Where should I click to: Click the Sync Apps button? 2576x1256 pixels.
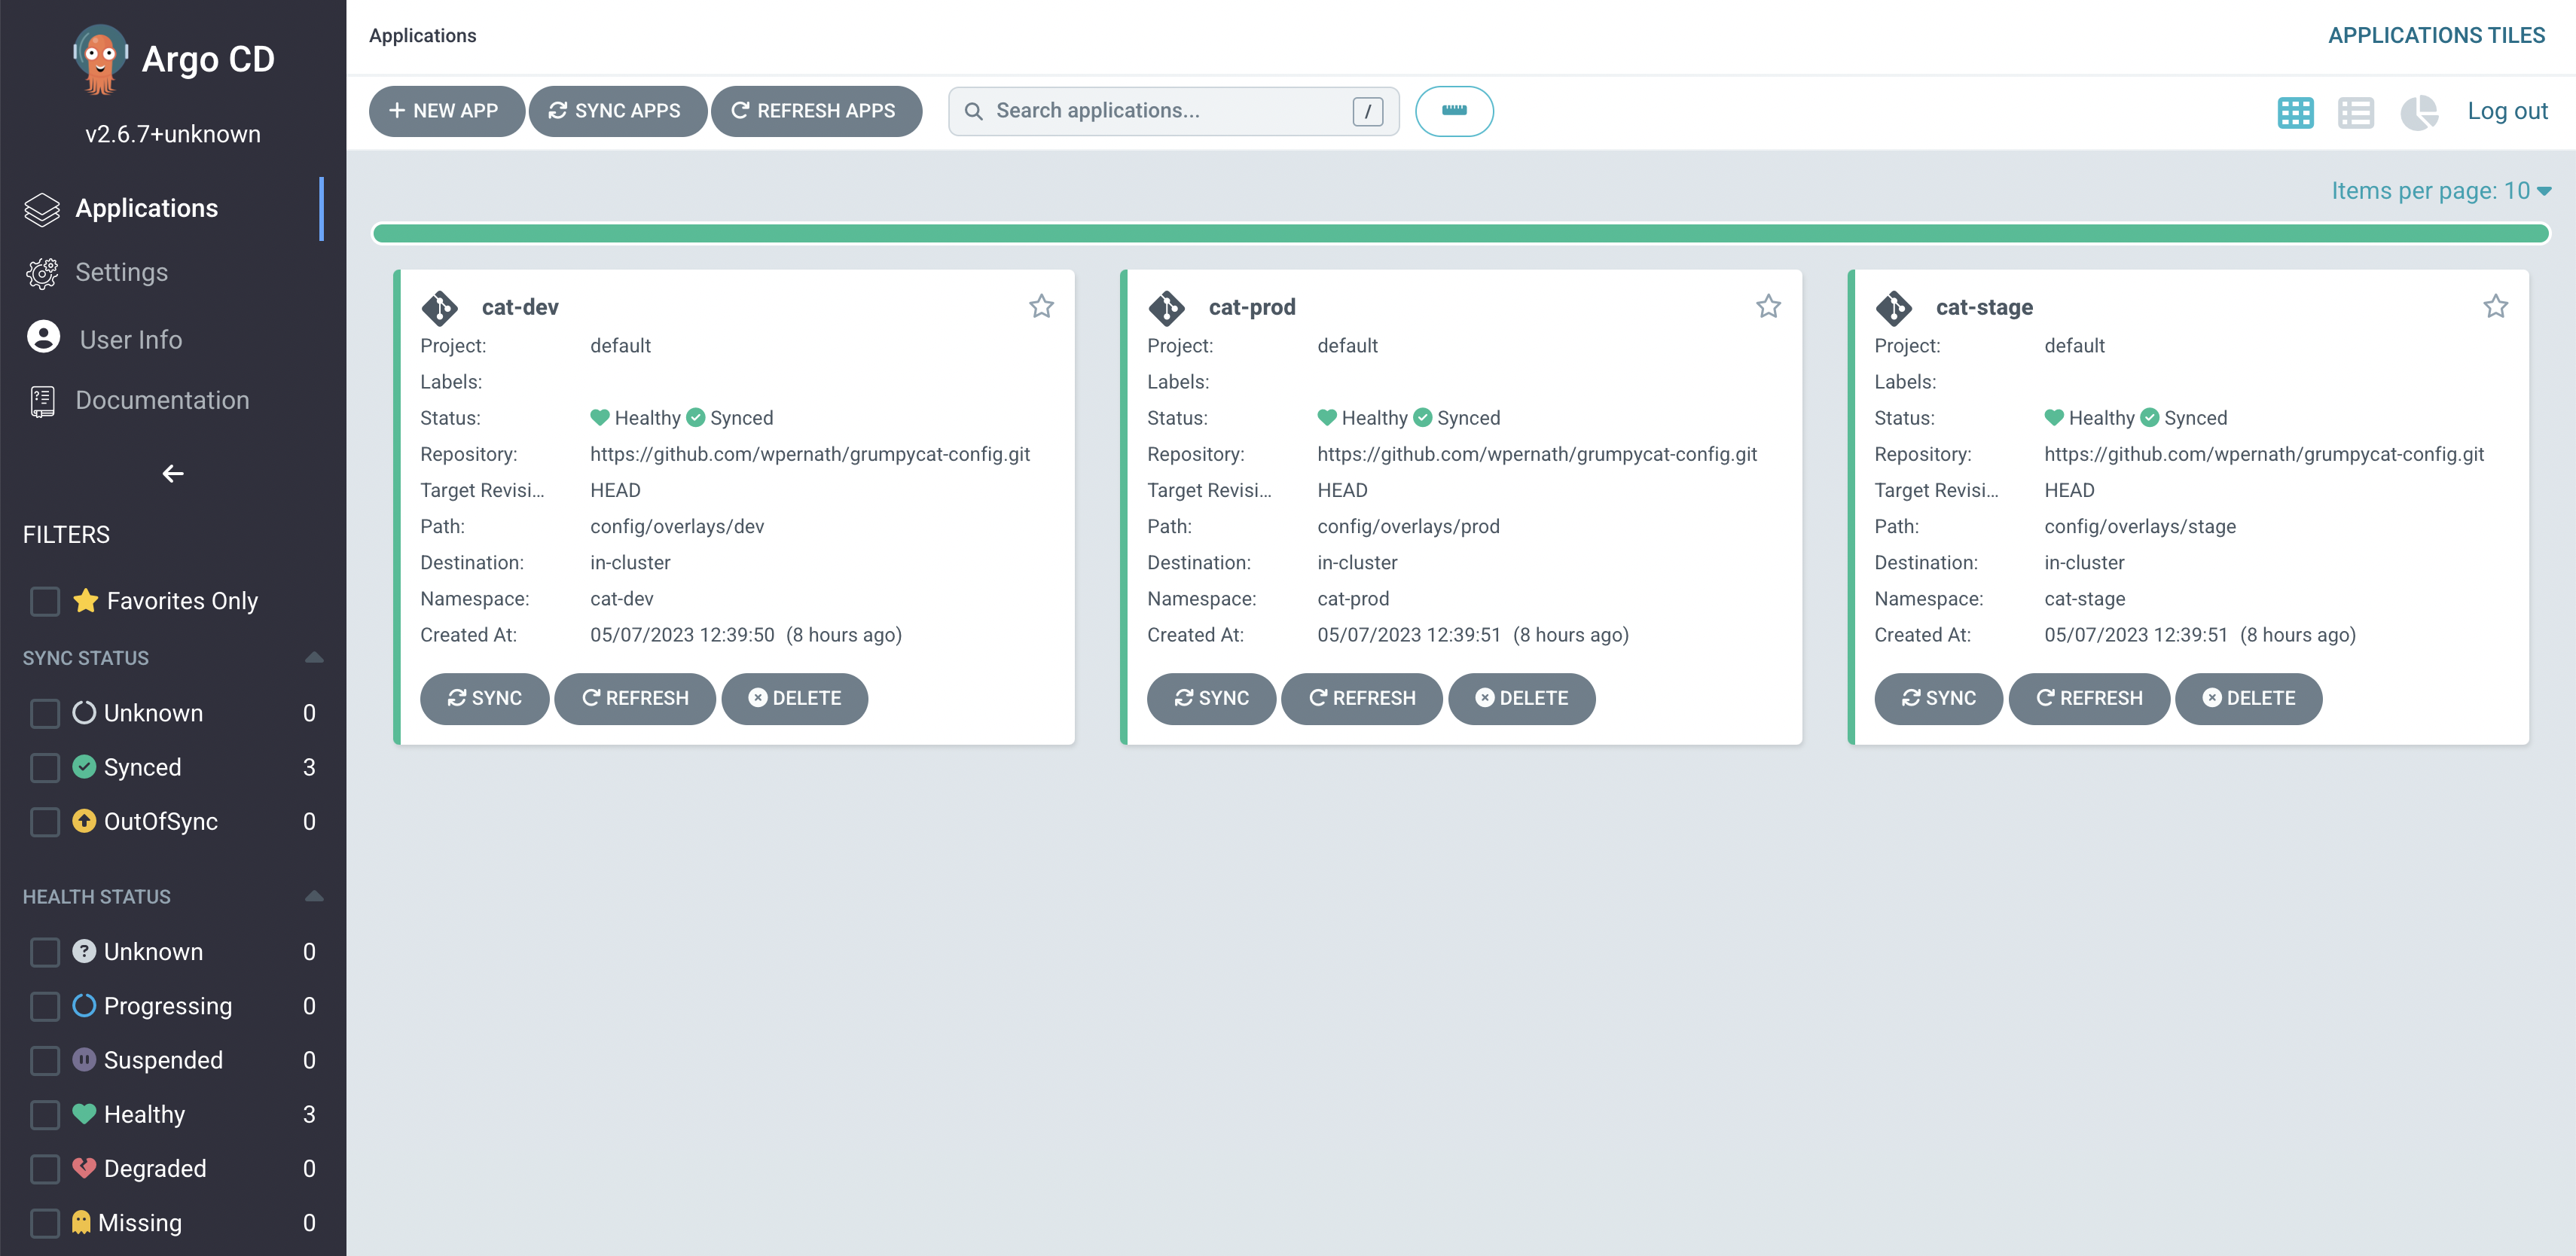617,111
